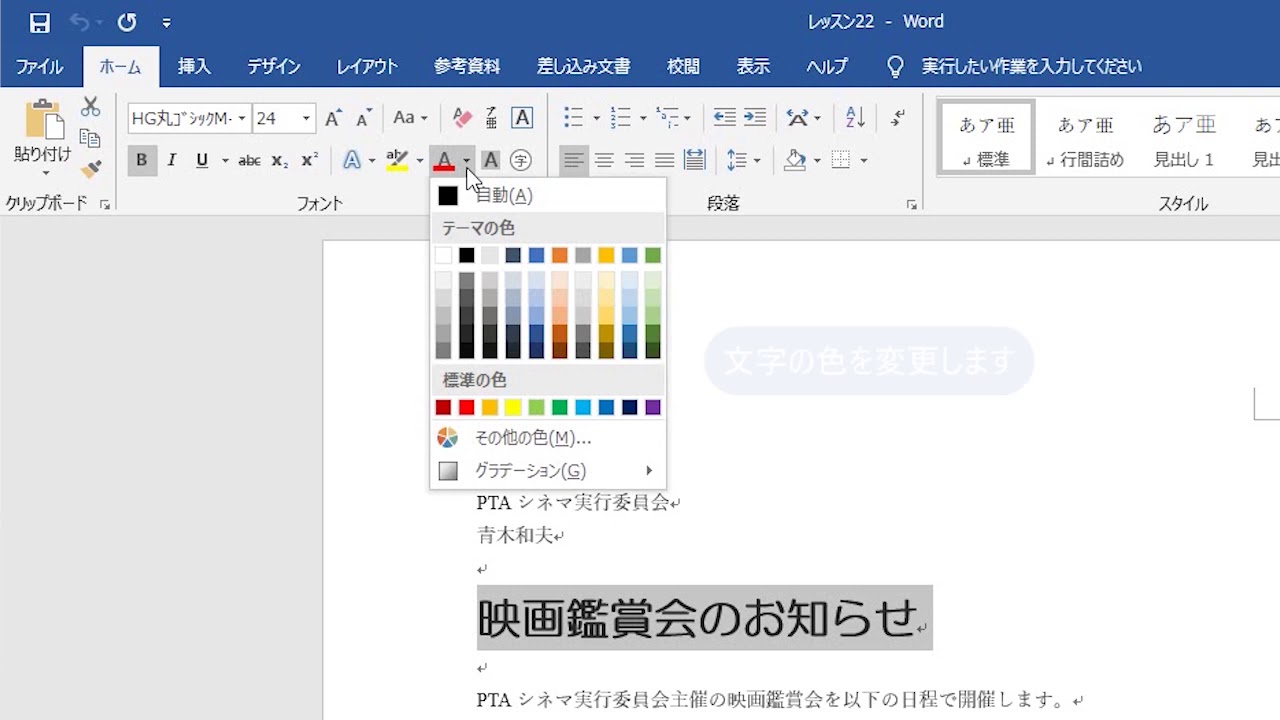Right-align the paragraph

634,160
